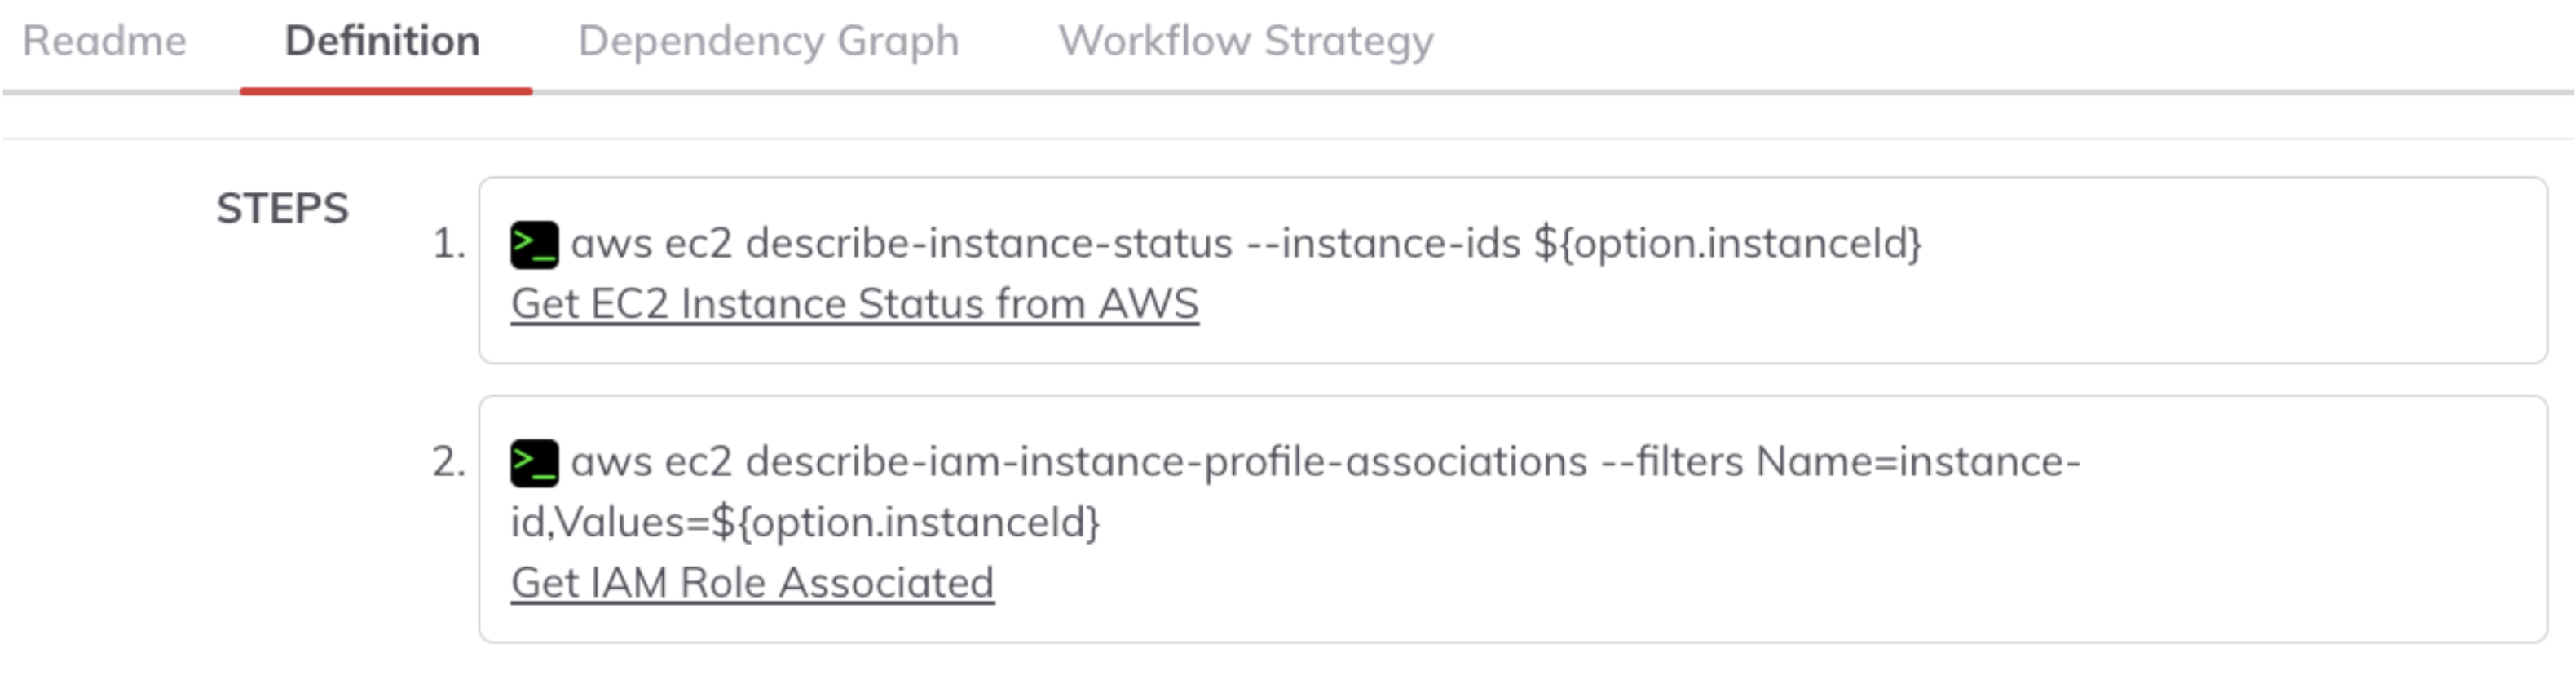Screen dimensions: 2576x688
Task: Select the step 1 box
Action: [1513, 271]
